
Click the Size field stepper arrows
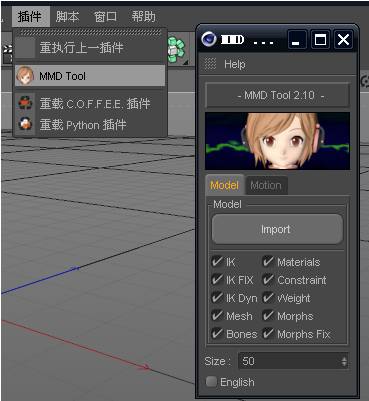[x=344, y=361]
